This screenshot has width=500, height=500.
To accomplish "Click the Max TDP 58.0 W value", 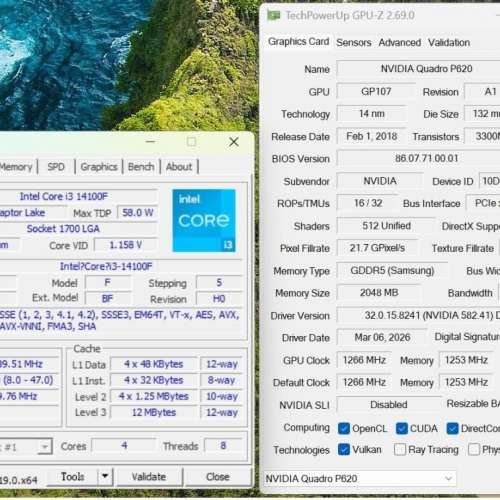I will point(137,213).
